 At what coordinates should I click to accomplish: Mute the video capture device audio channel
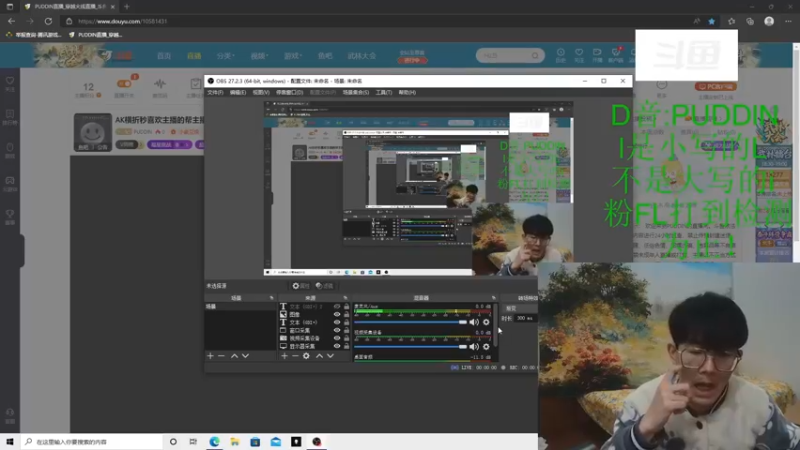(474, 346)
